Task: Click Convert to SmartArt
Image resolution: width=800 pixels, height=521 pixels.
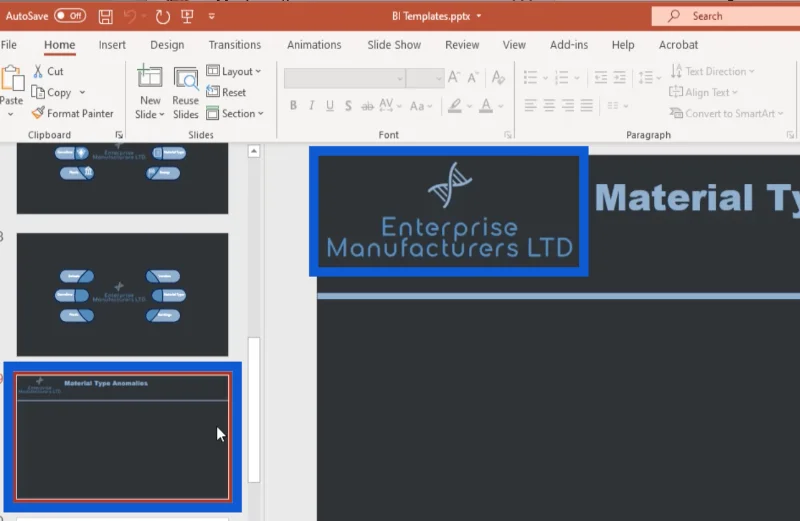Action: pos(727,113)
